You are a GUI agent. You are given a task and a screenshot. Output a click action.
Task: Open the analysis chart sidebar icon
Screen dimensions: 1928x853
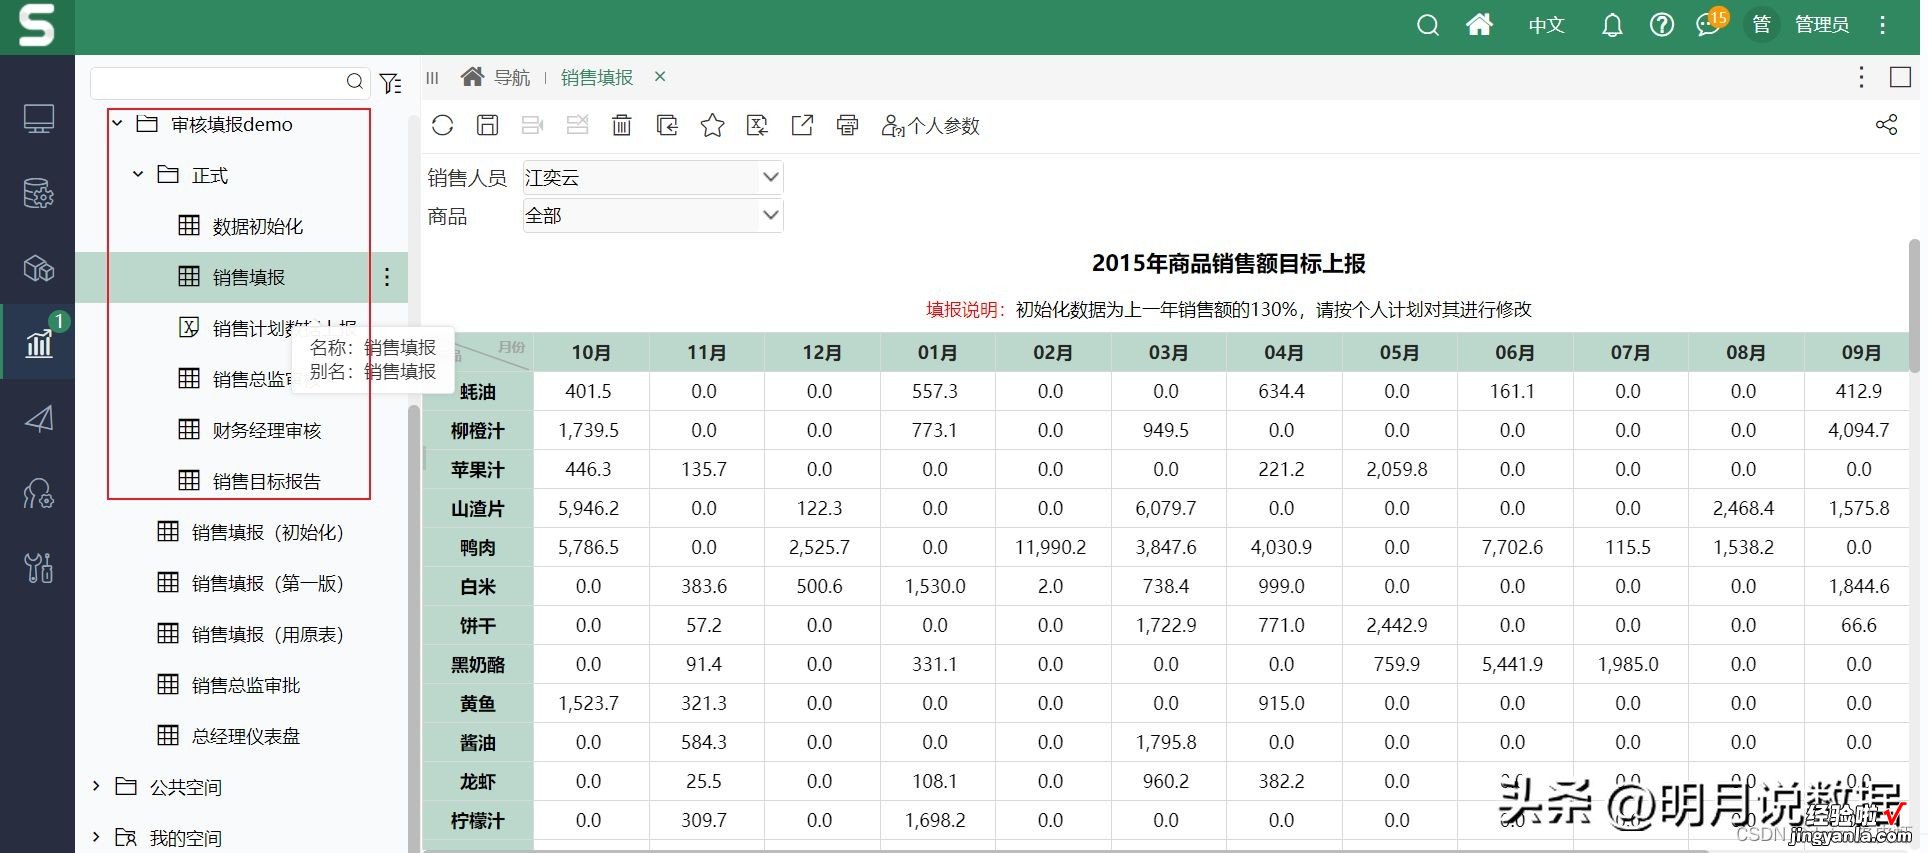tap(38, 342)
